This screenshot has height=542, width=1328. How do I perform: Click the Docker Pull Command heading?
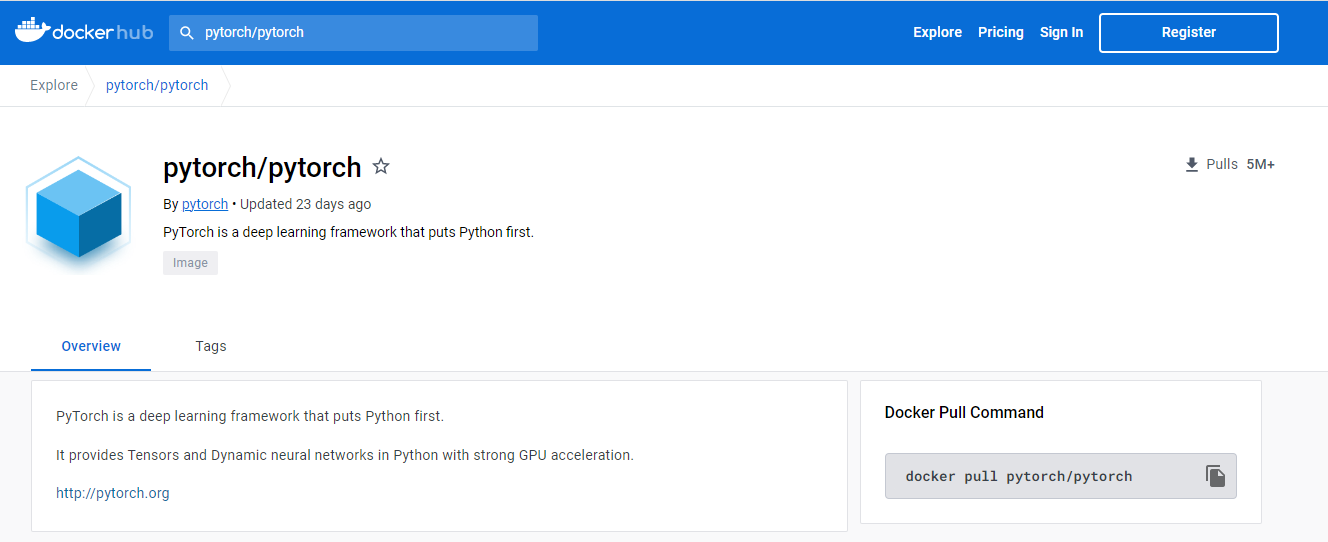point(964,412)
